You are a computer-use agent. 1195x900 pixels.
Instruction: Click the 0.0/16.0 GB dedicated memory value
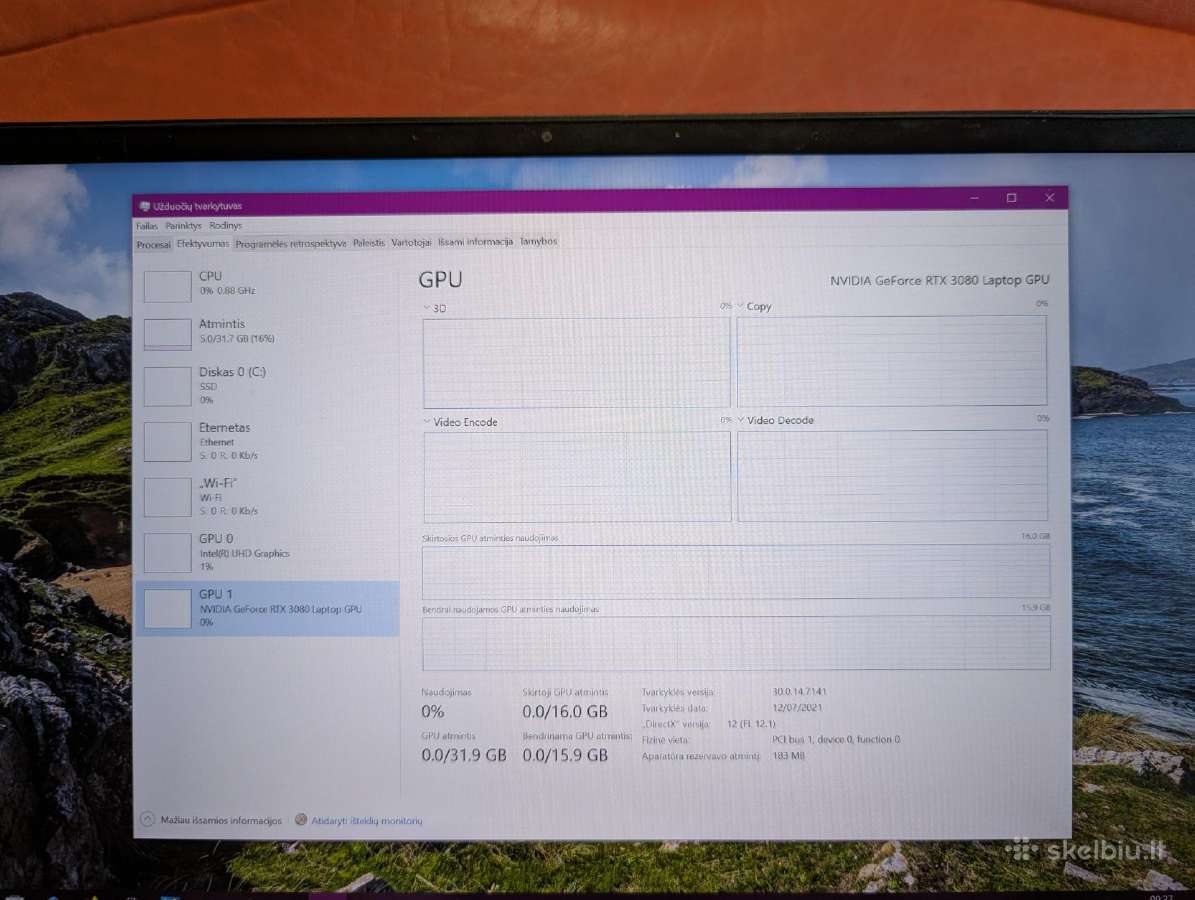pos(565,712)
